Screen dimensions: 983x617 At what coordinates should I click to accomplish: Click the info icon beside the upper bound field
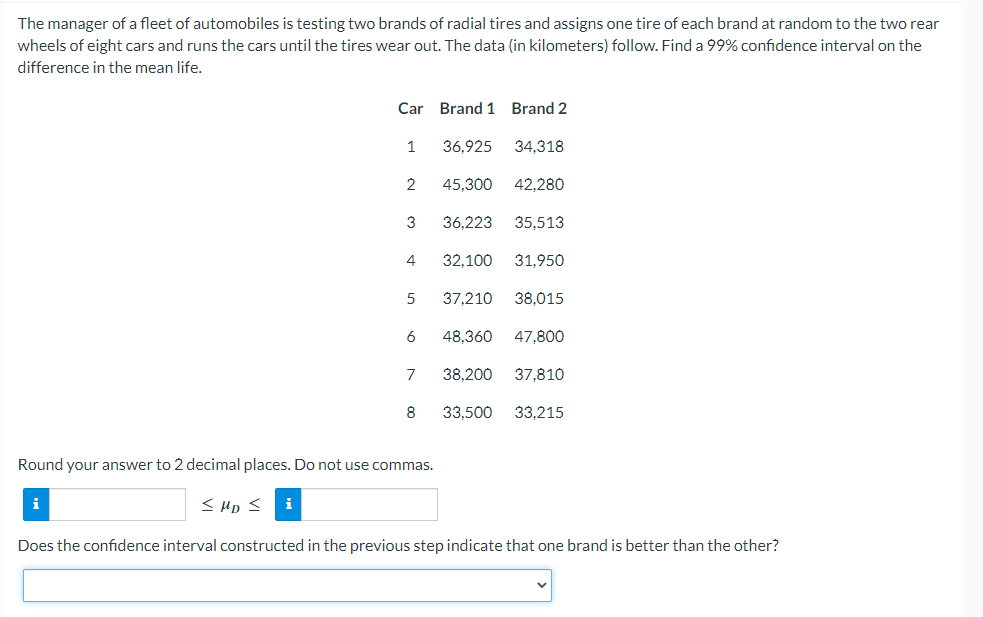coord(288,504)
